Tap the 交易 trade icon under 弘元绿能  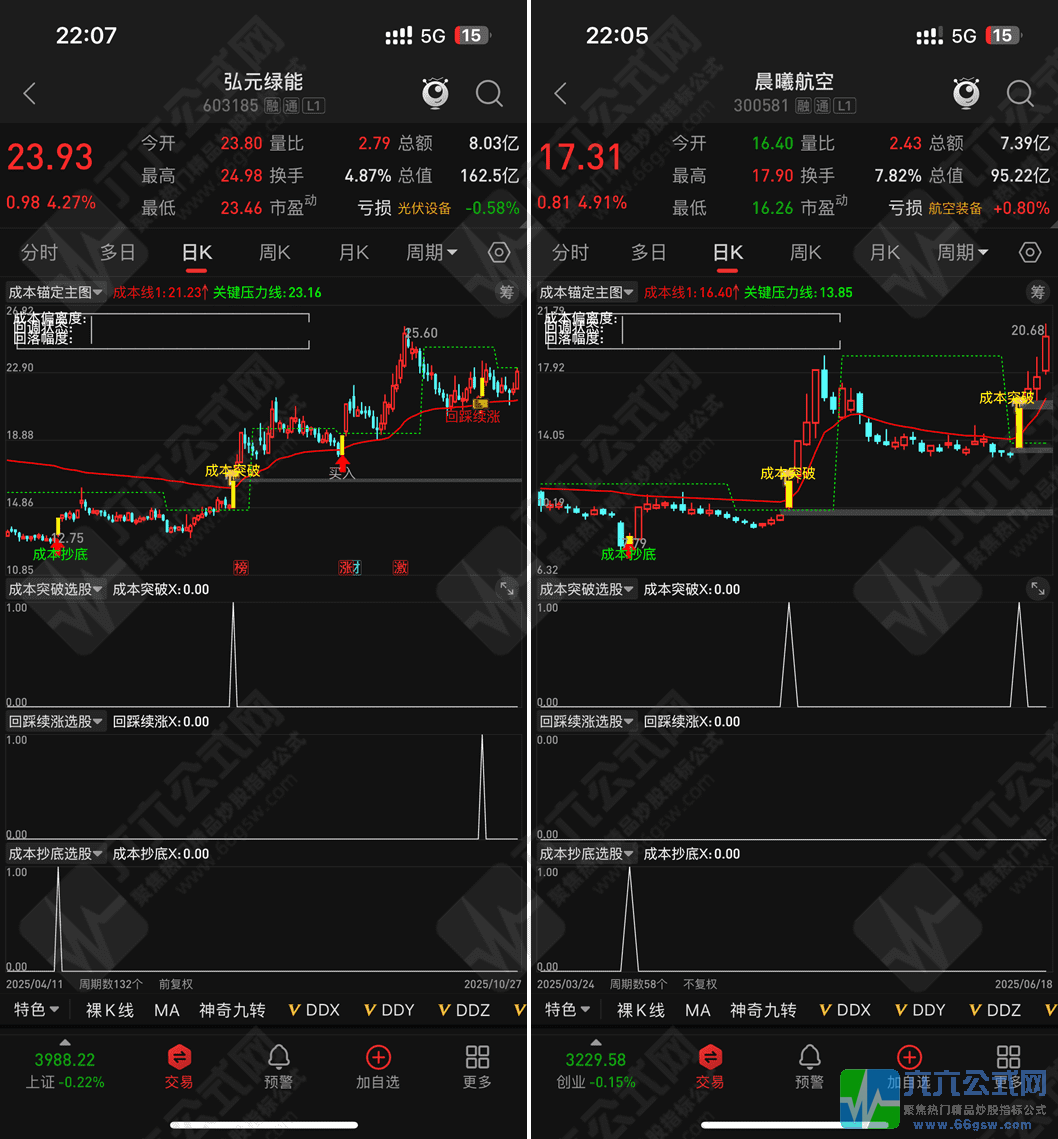(179, 1066)
